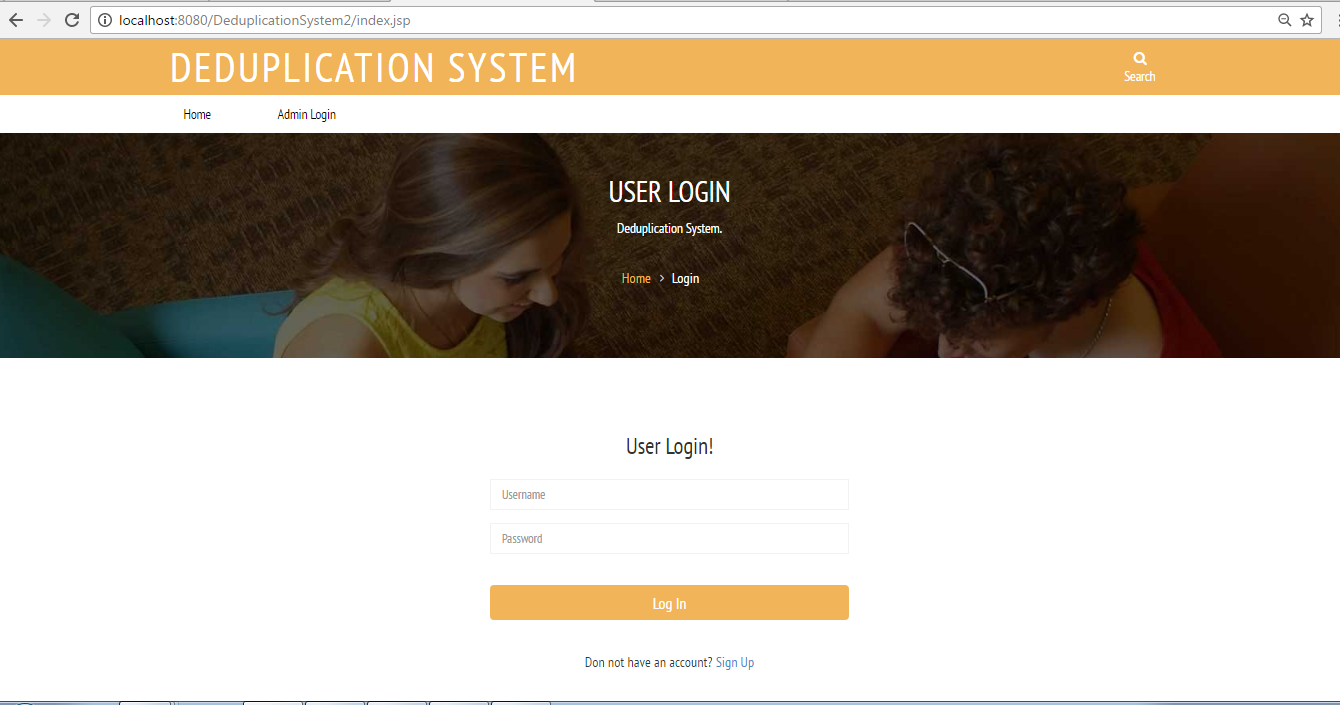Click the DEDUPLICATION SYSTEM site title
1340x705 pixels.
[373, 68]
